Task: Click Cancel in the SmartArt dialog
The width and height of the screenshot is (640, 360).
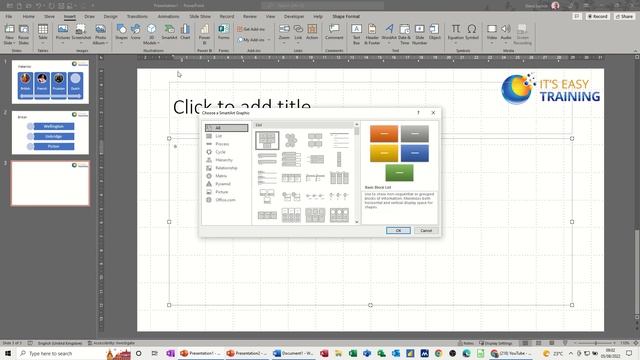Action: coord(426,231)
